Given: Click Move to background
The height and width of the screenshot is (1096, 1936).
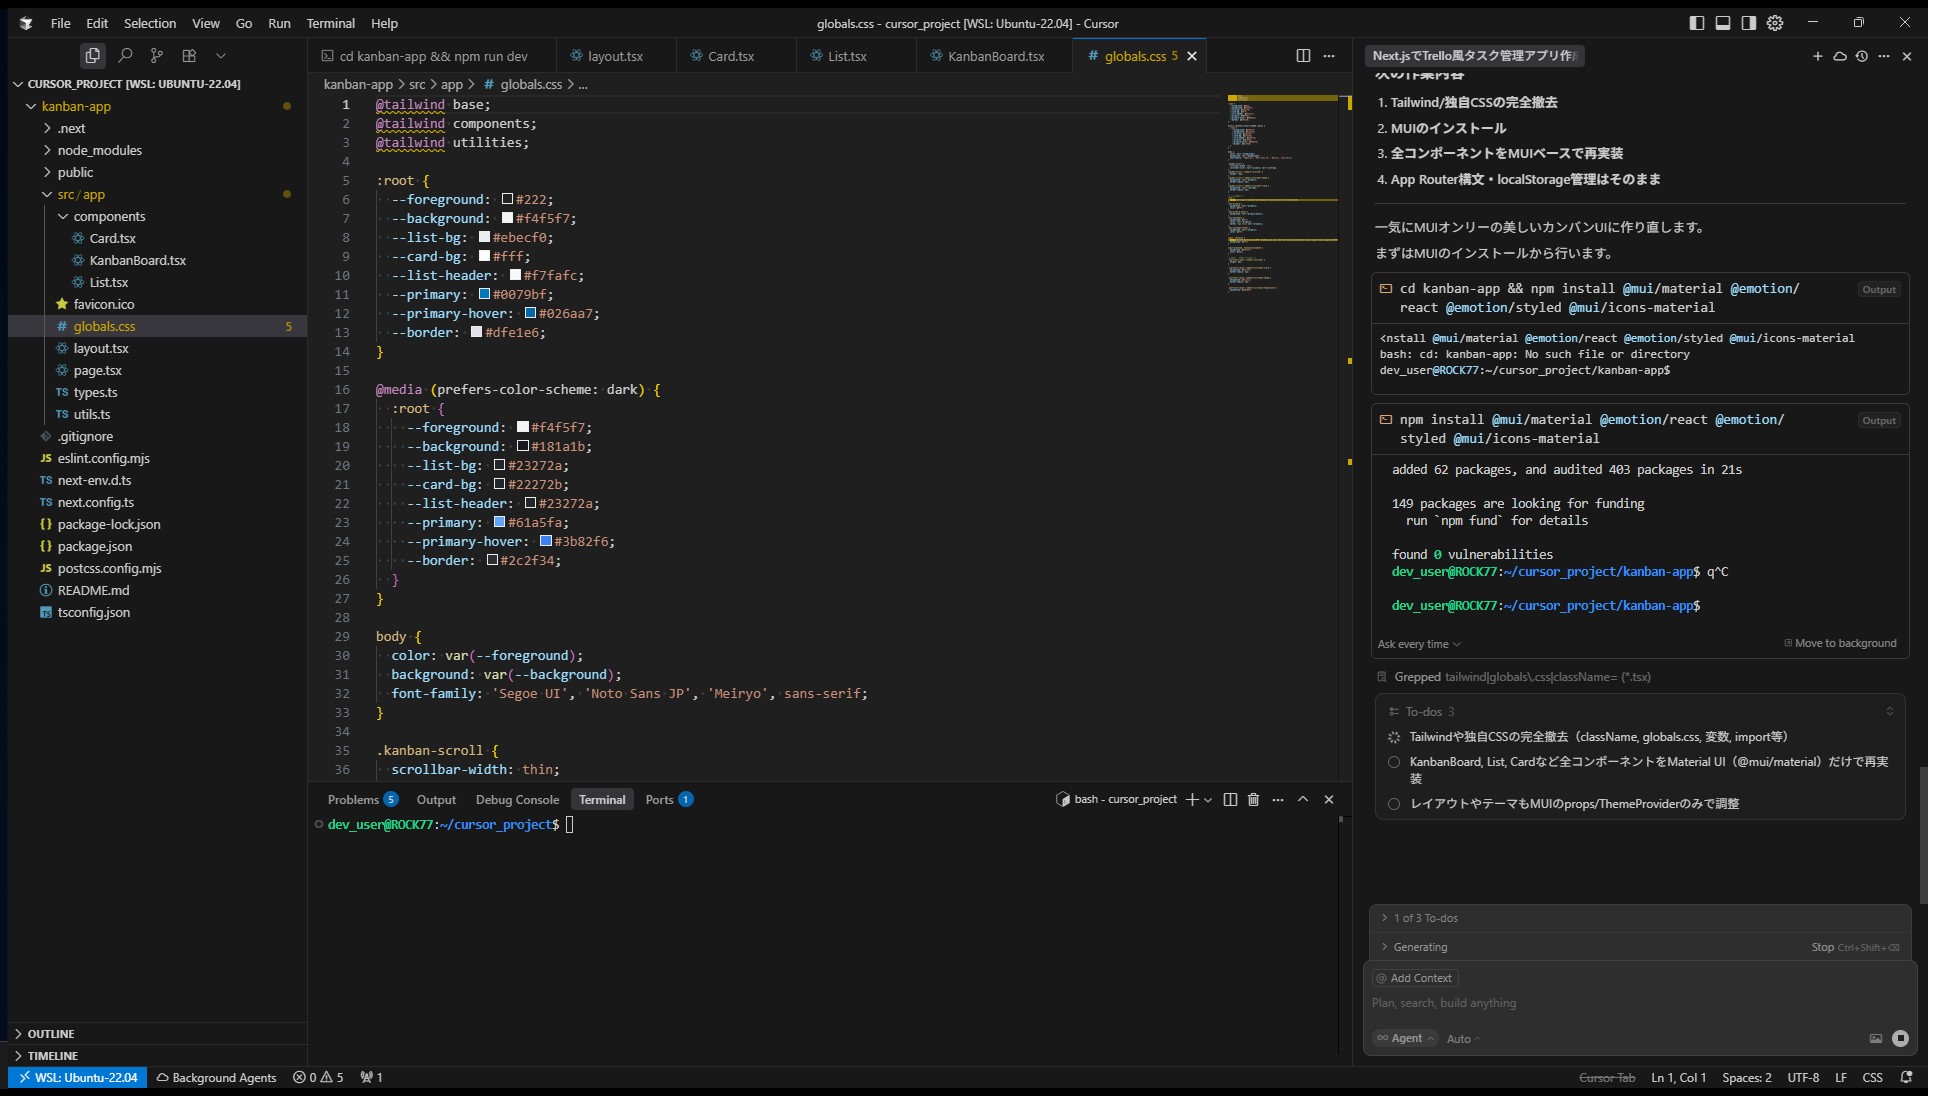Looking at the screenshot, I should click(1844, 643).
